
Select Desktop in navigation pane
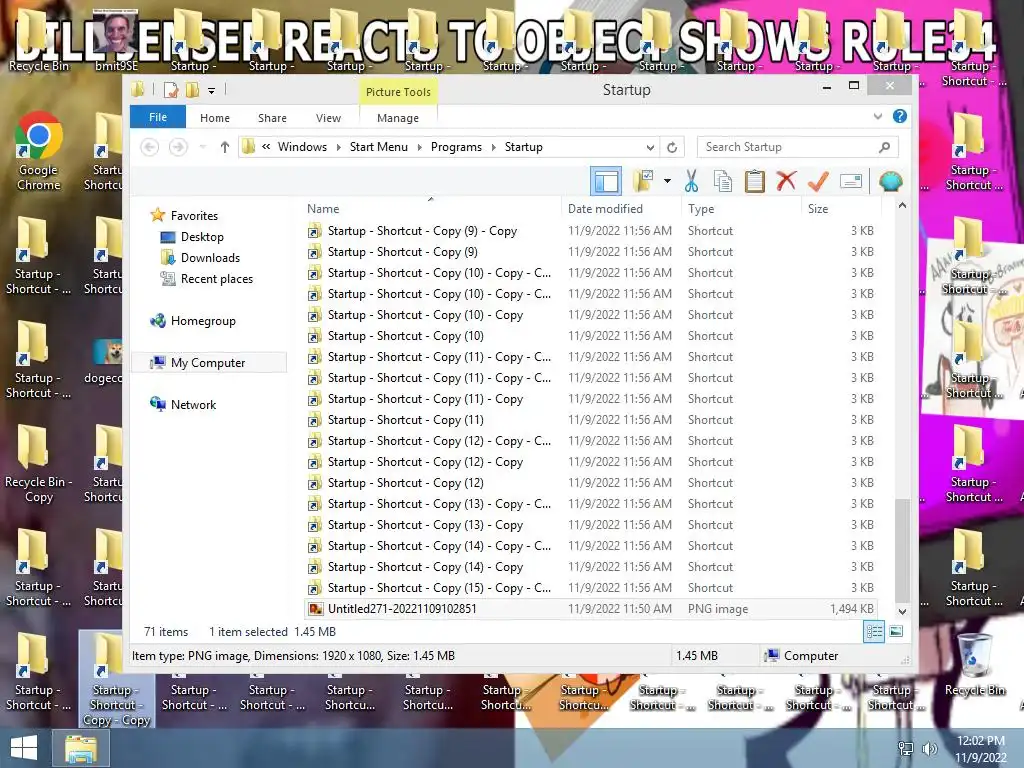(202, 236)
